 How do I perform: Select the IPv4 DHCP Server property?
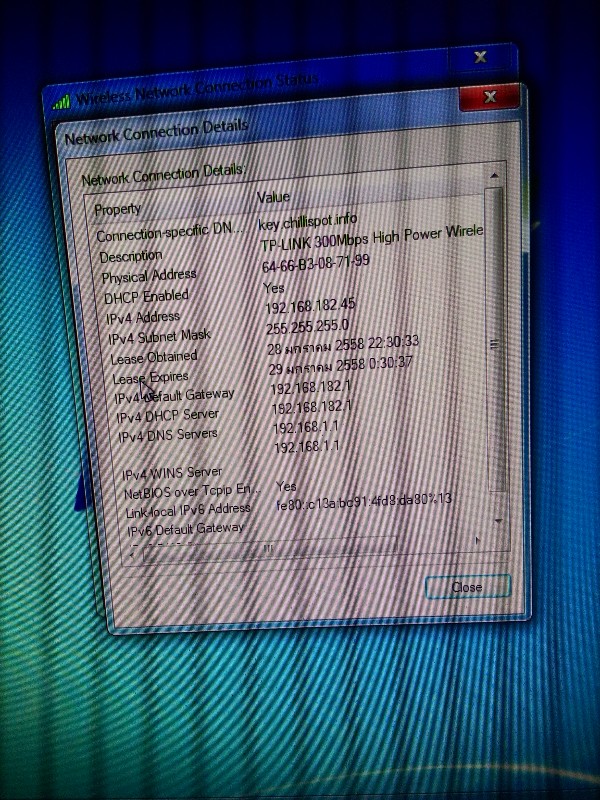click(x=168, y=416)
